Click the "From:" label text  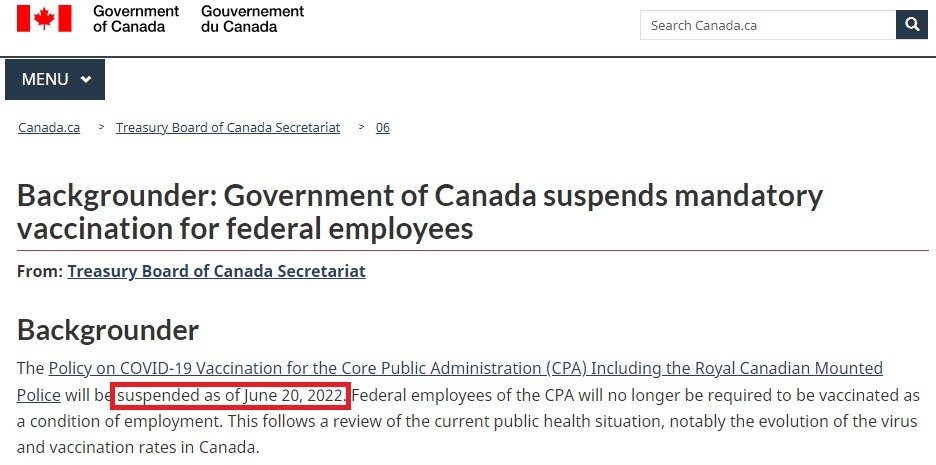tap(40, 272)
